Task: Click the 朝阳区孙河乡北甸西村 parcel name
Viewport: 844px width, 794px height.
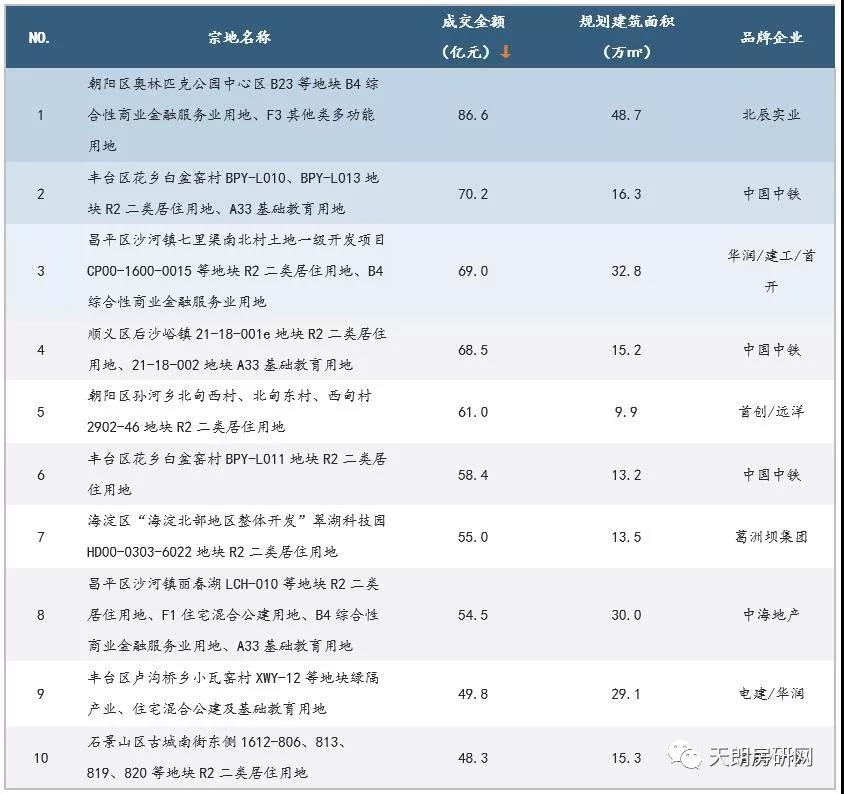Action: click(229, 411)
